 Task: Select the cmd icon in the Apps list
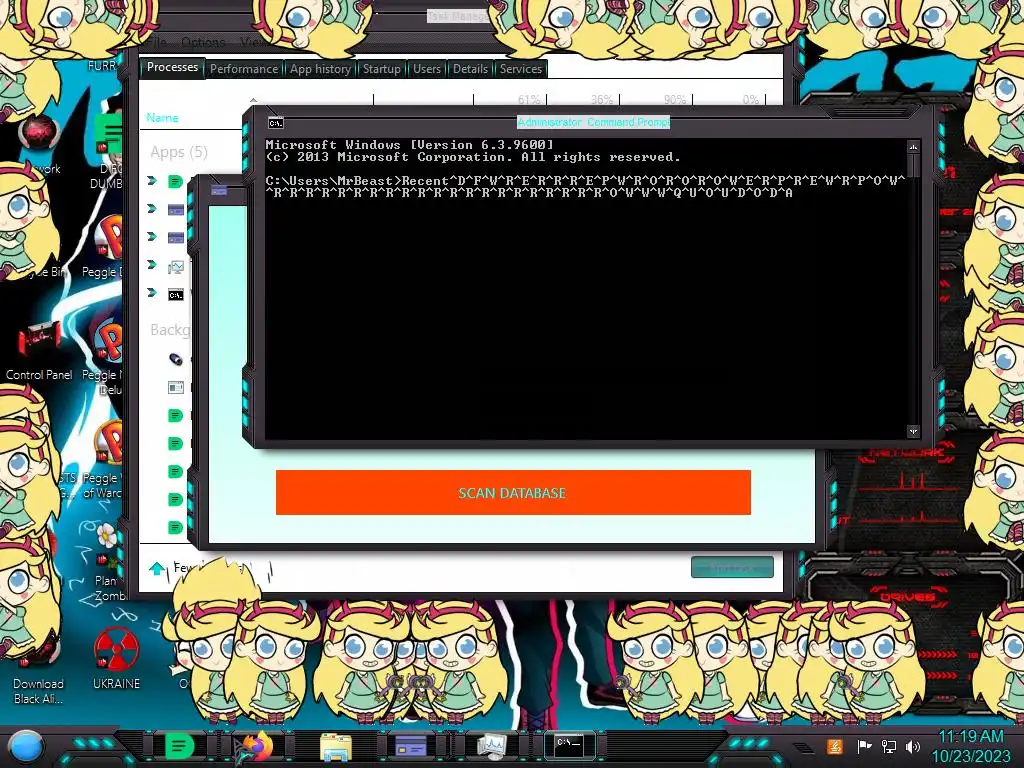176,295
